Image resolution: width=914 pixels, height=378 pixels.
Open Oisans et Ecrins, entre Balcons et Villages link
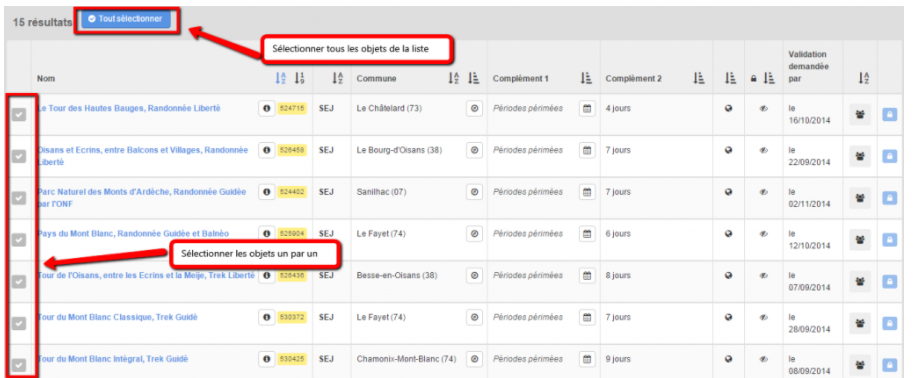click(x=143, y=156)
